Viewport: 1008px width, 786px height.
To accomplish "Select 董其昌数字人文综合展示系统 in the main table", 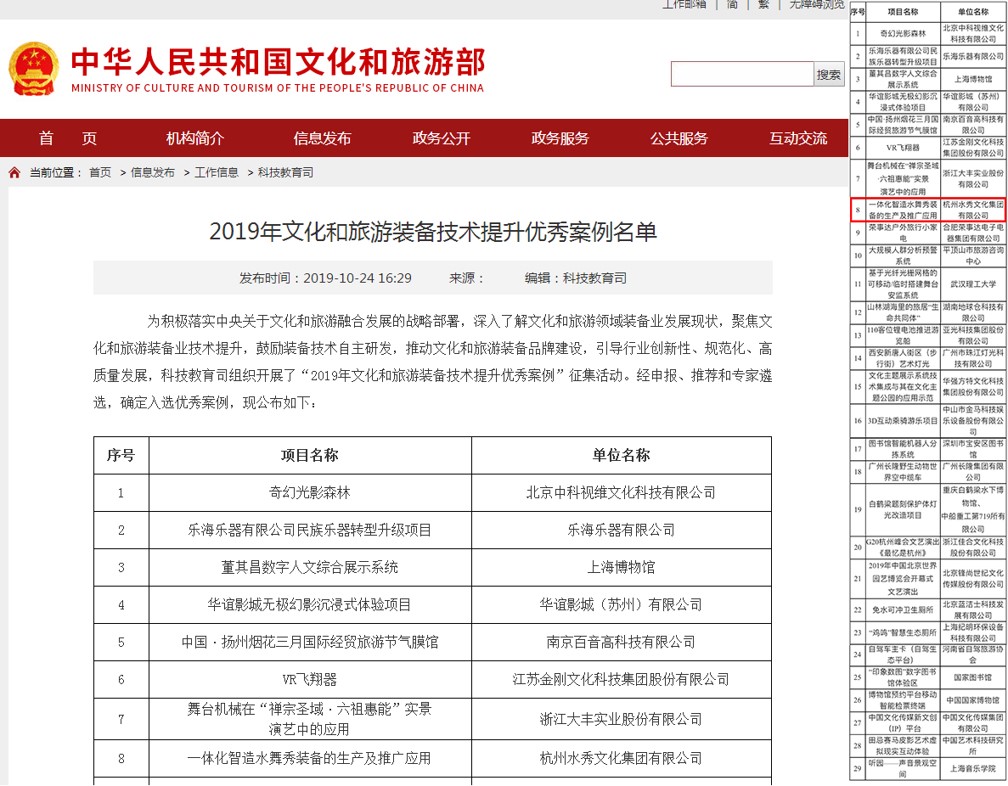I will tap(309, 567).
